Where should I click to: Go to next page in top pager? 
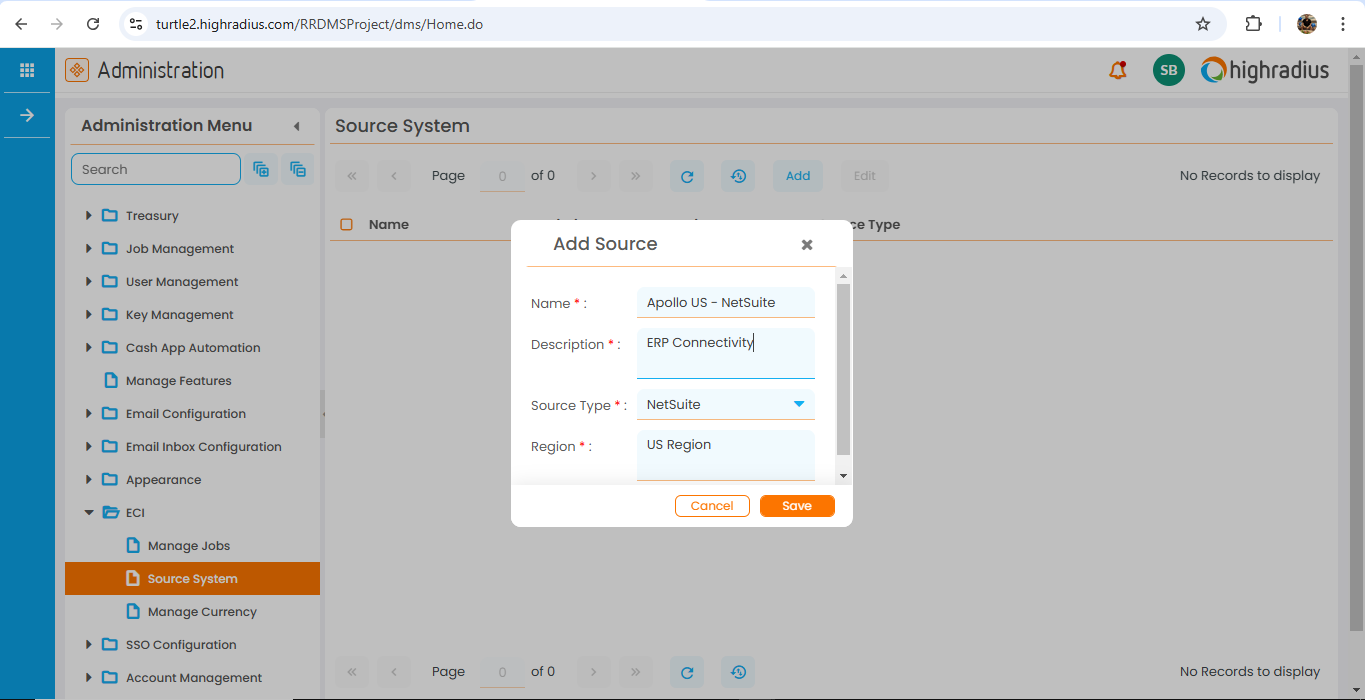(x=593, y=176)
